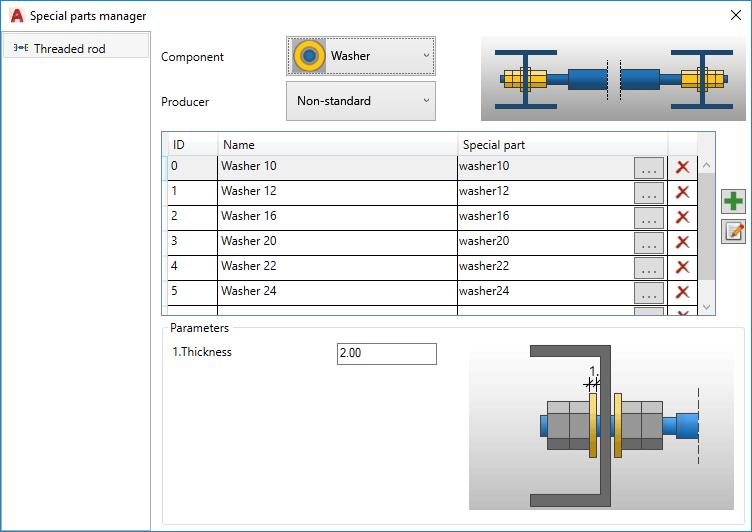The height and width of the screenshot is (532, 752).
Task: Click the ID cell of row 5
Action: [x=192, y=293]
